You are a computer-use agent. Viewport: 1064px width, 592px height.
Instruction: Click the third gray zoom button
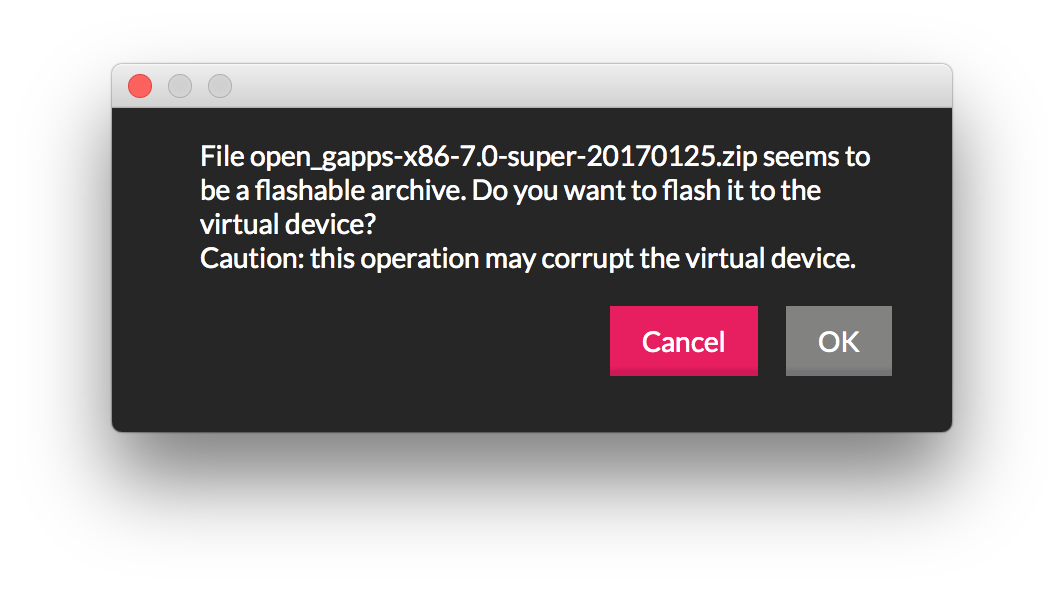(x=220, y=87)
